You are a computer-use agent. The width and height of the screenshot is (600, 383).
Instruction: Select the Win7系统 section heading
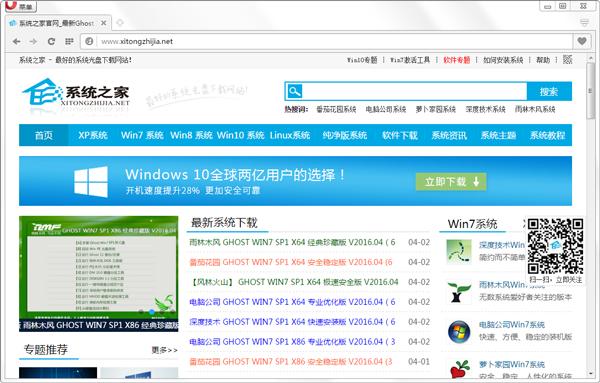473,224
